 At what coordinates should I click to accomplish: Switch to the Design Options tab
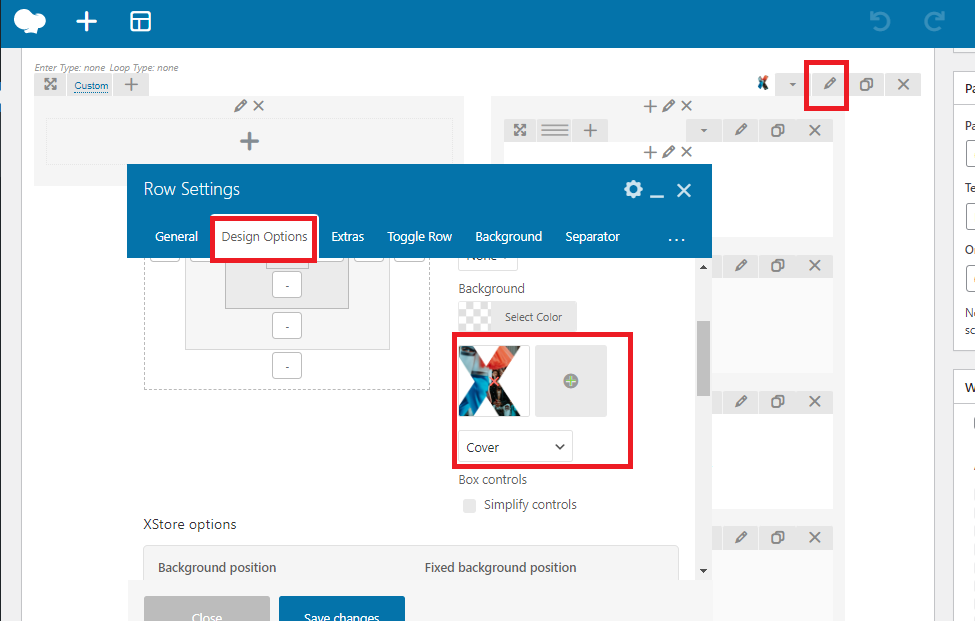coord(264,236)
